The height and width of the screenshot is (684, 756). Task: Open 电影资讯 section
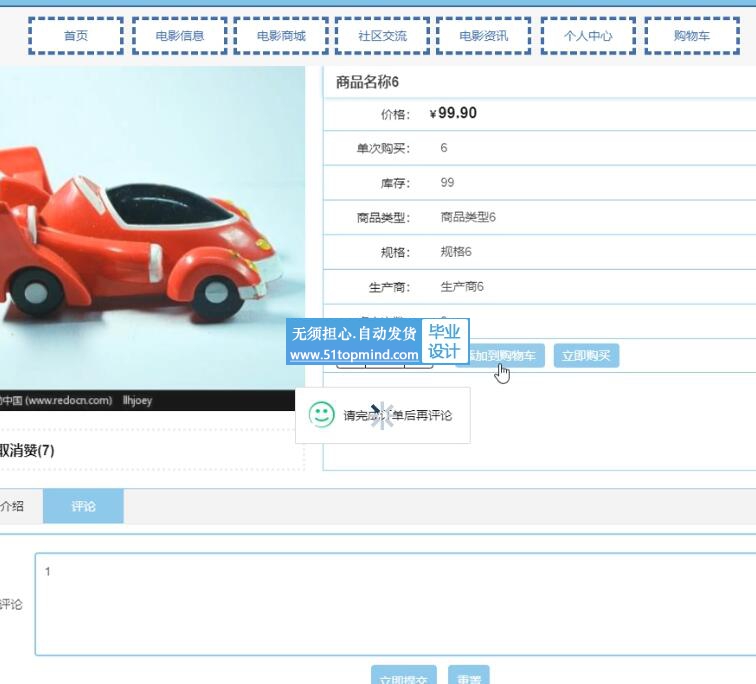[484, 36]
